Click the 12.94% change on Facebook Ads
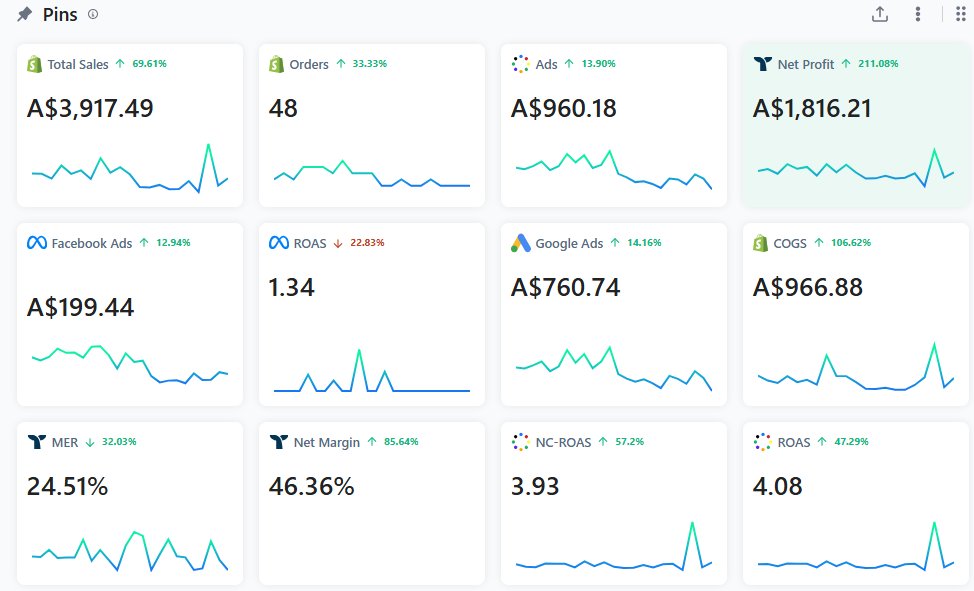The height and width of the screenshot is (591, 974). pyautogui.click(x=173, y=242)
